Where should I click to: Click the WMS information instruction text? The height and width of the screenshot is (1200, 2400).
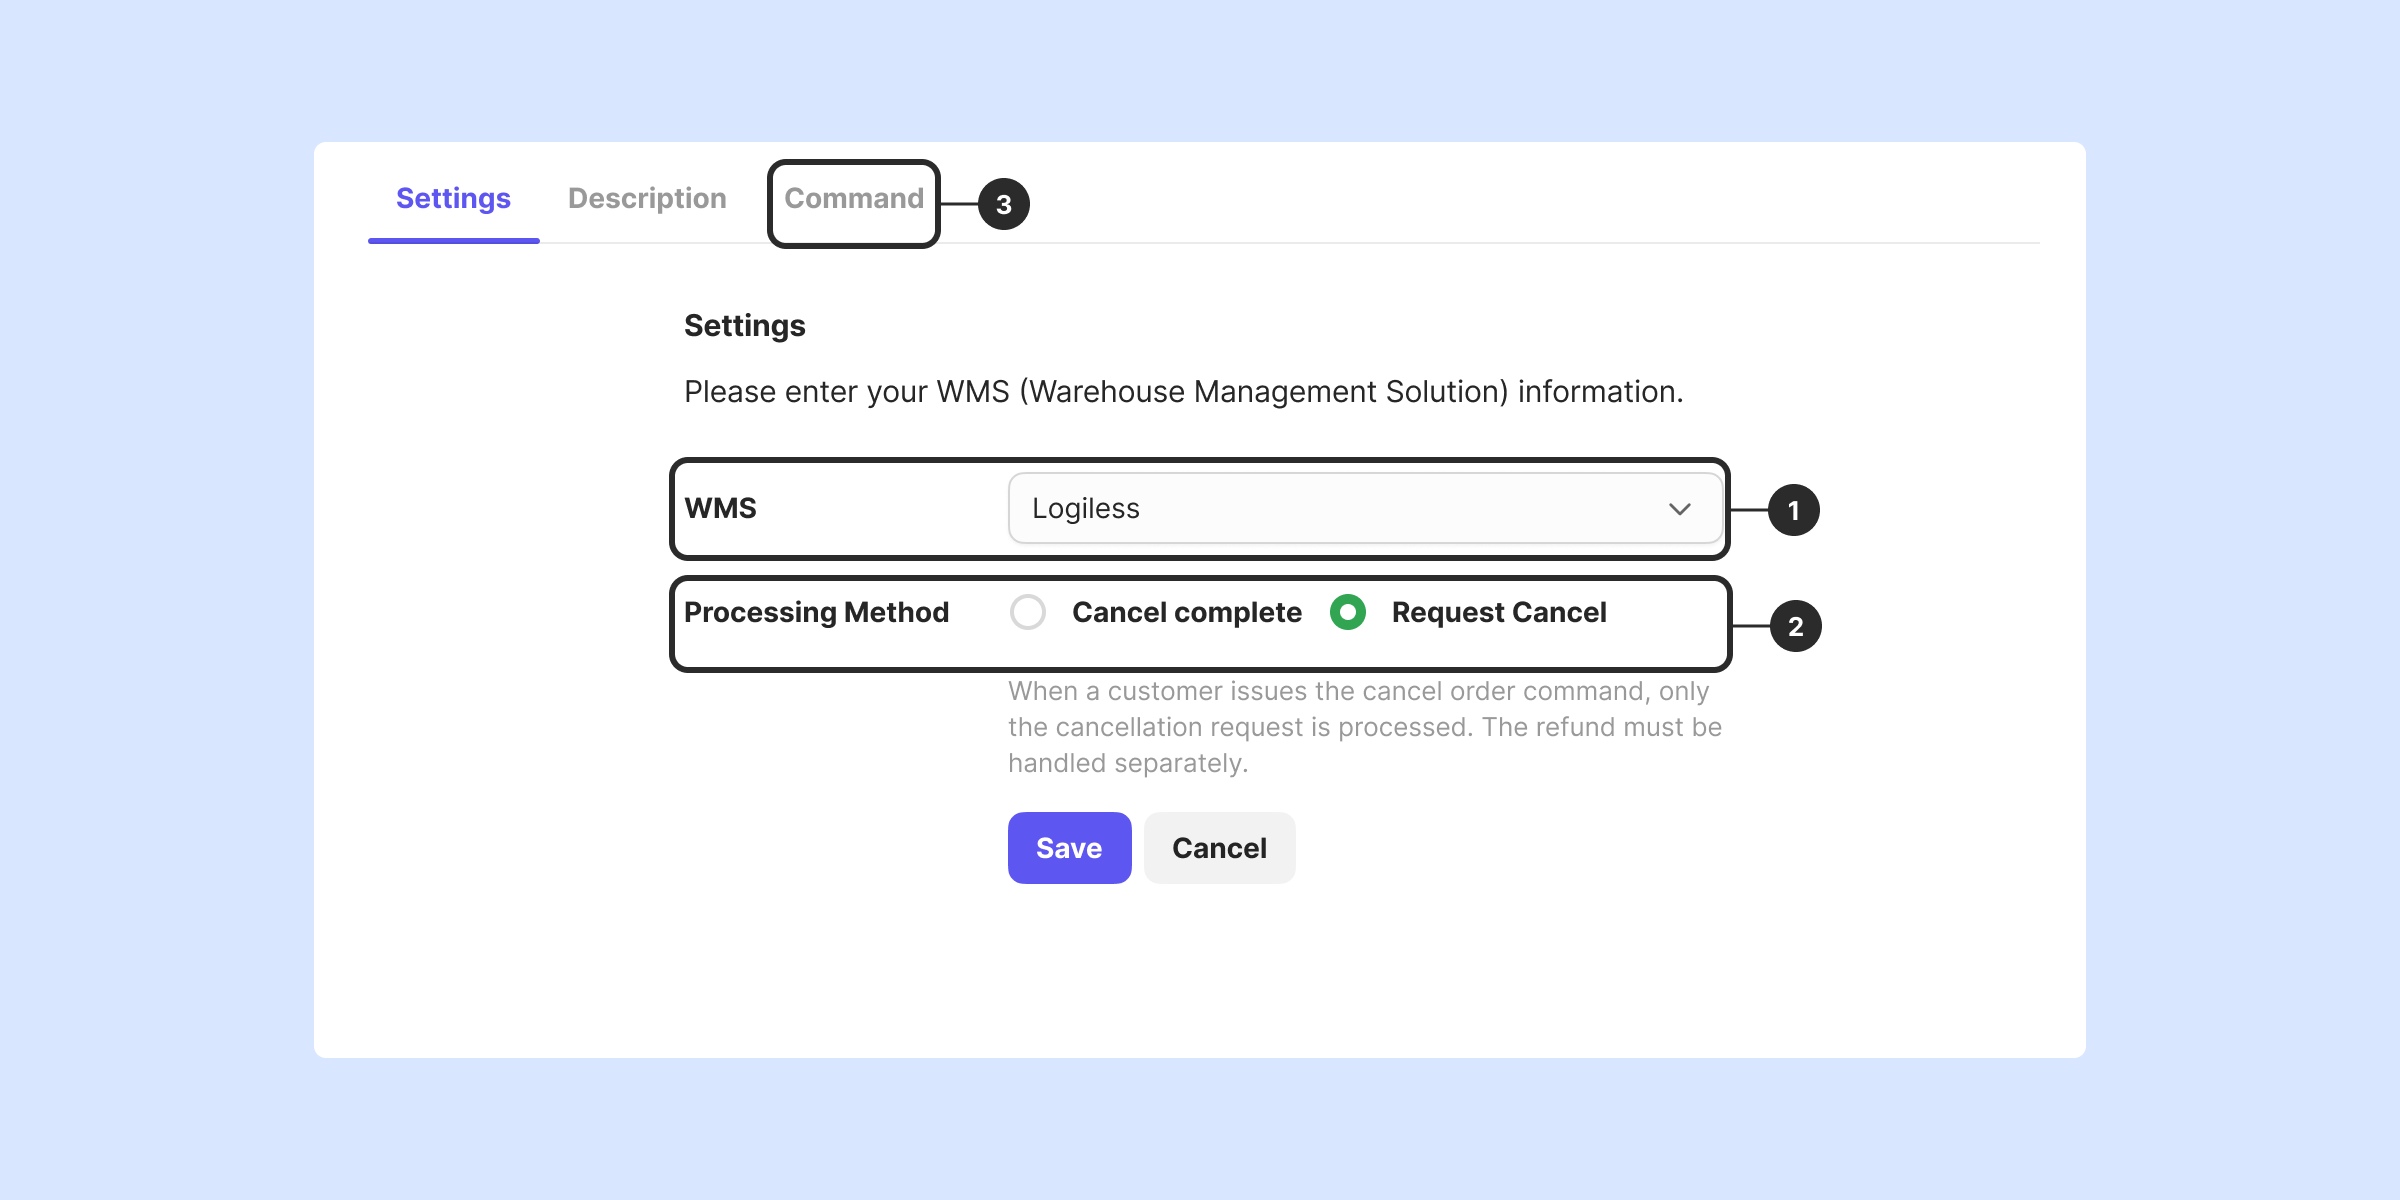click(1183, 392)
